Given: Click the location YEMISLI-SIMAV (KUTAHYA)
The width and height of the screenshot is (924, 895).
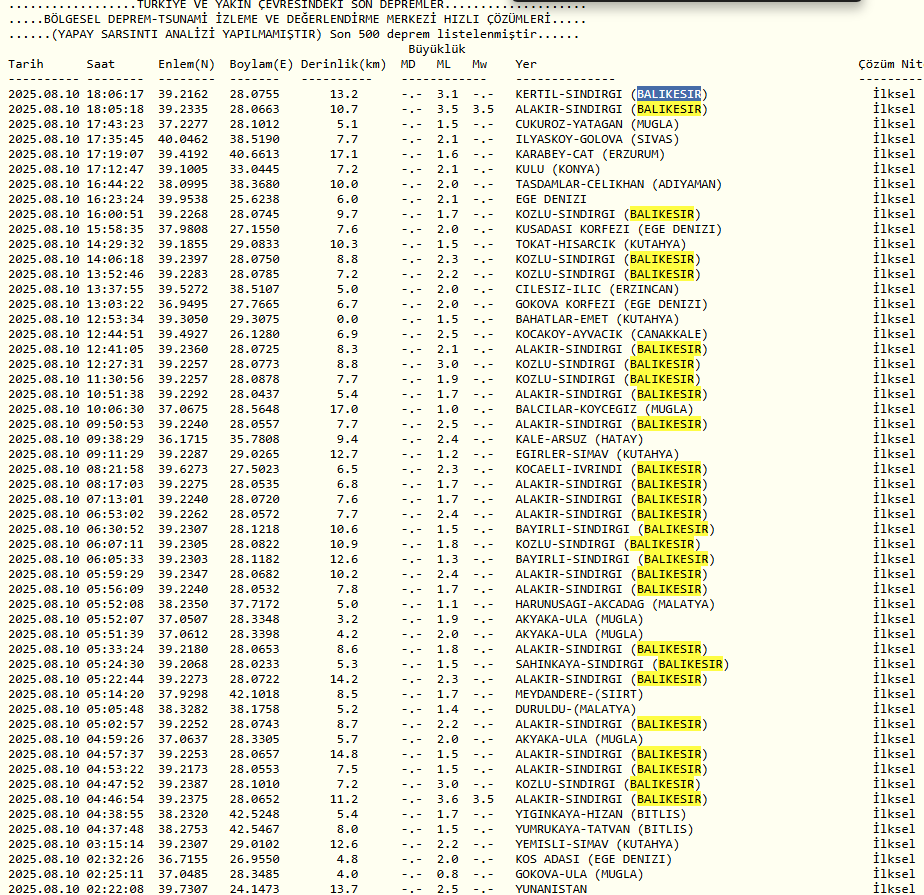Looking at the screenshot, I should point(597,844).
